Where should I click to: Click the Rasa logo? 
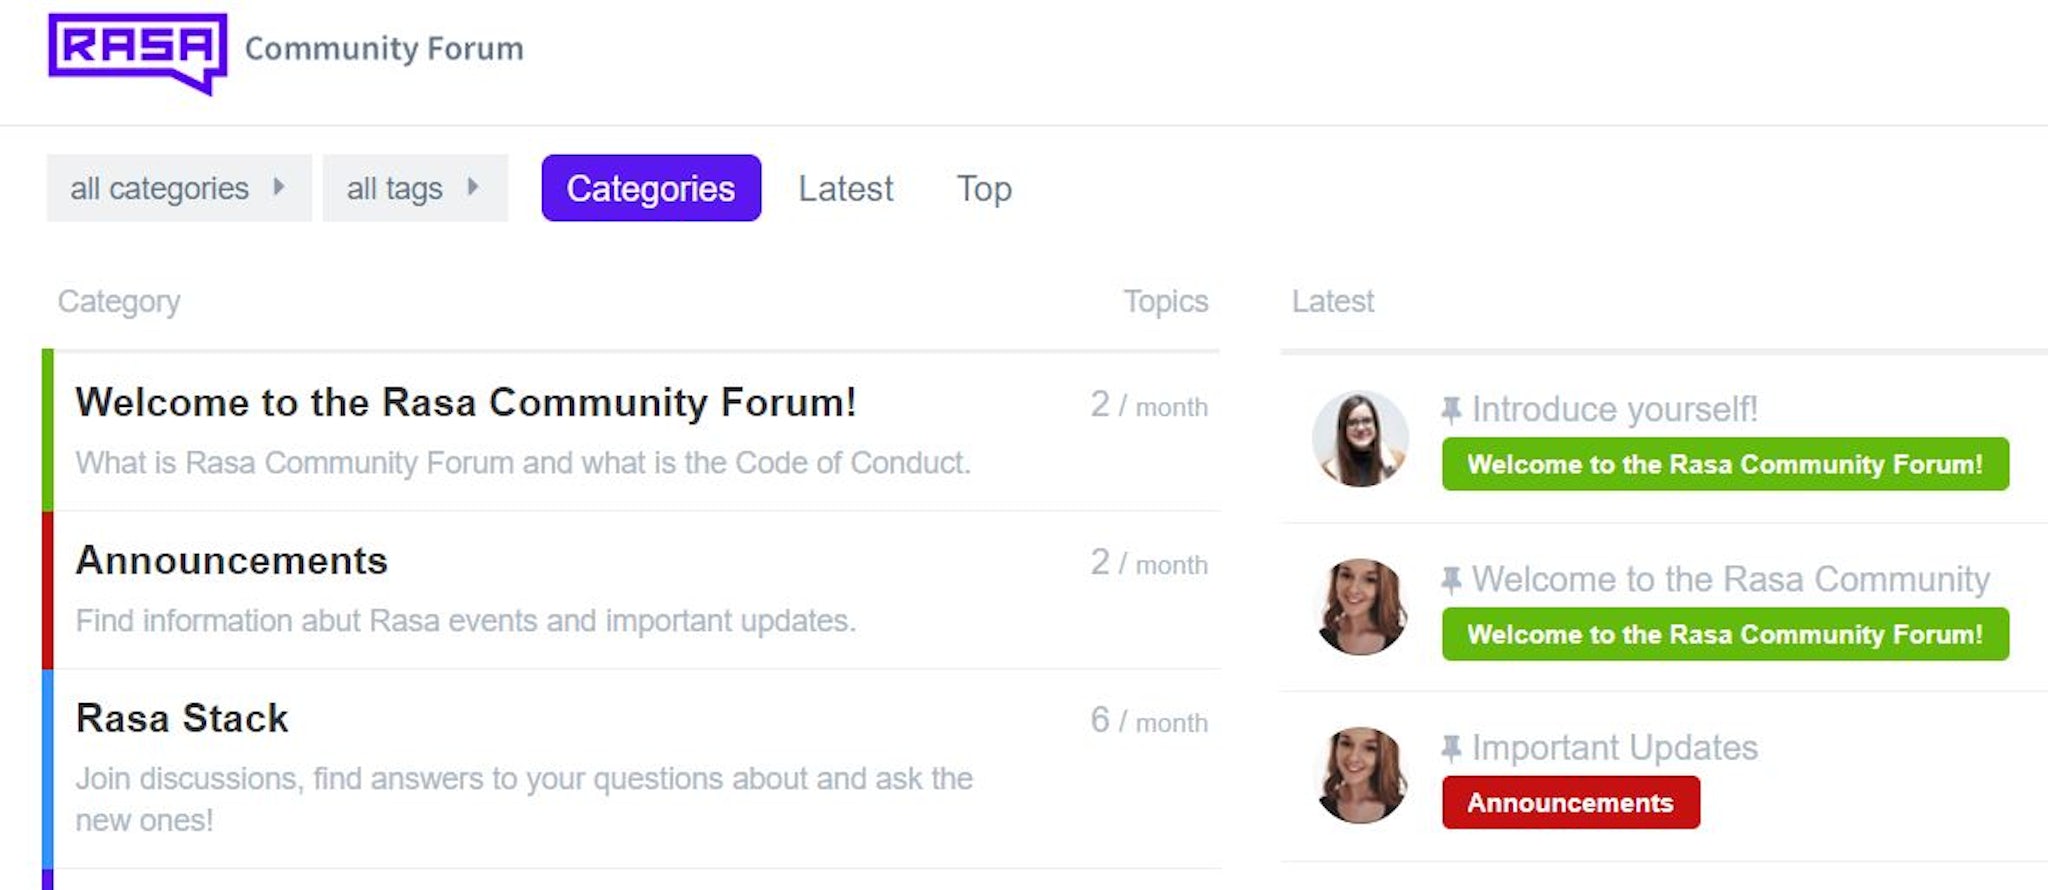tap(137, 52)
